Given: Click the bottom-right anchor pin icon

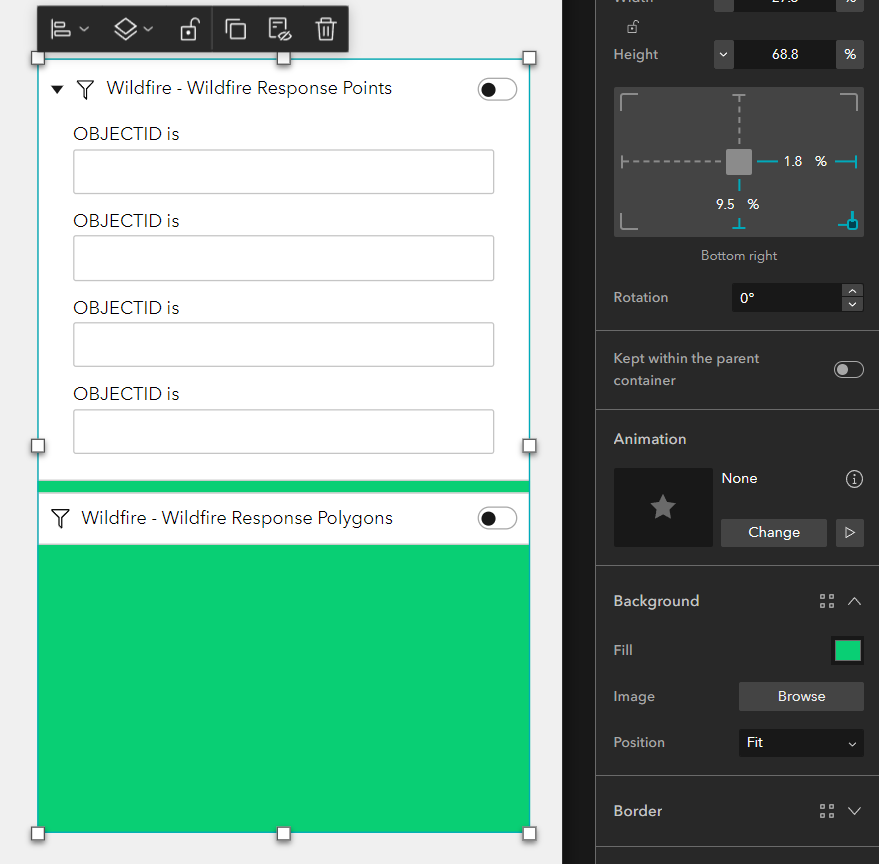Looking at the screenshot, I should coord(849,221).
